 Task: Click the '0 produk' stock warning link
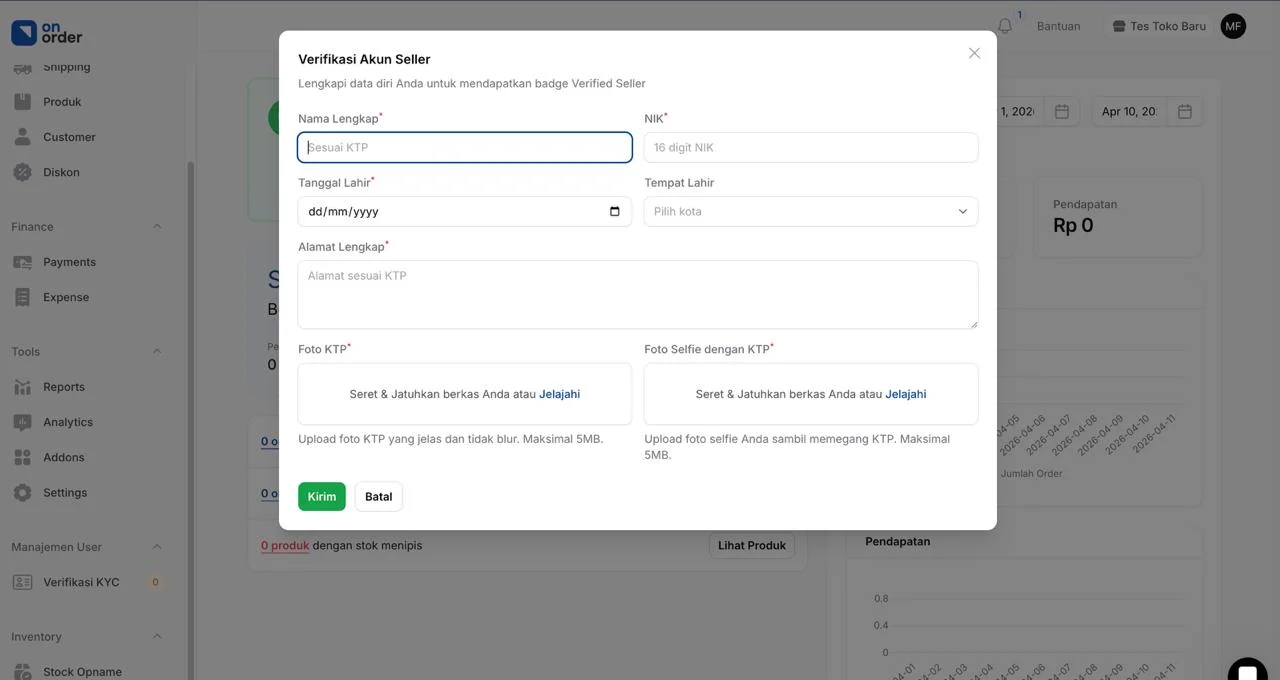click(285, 545)
